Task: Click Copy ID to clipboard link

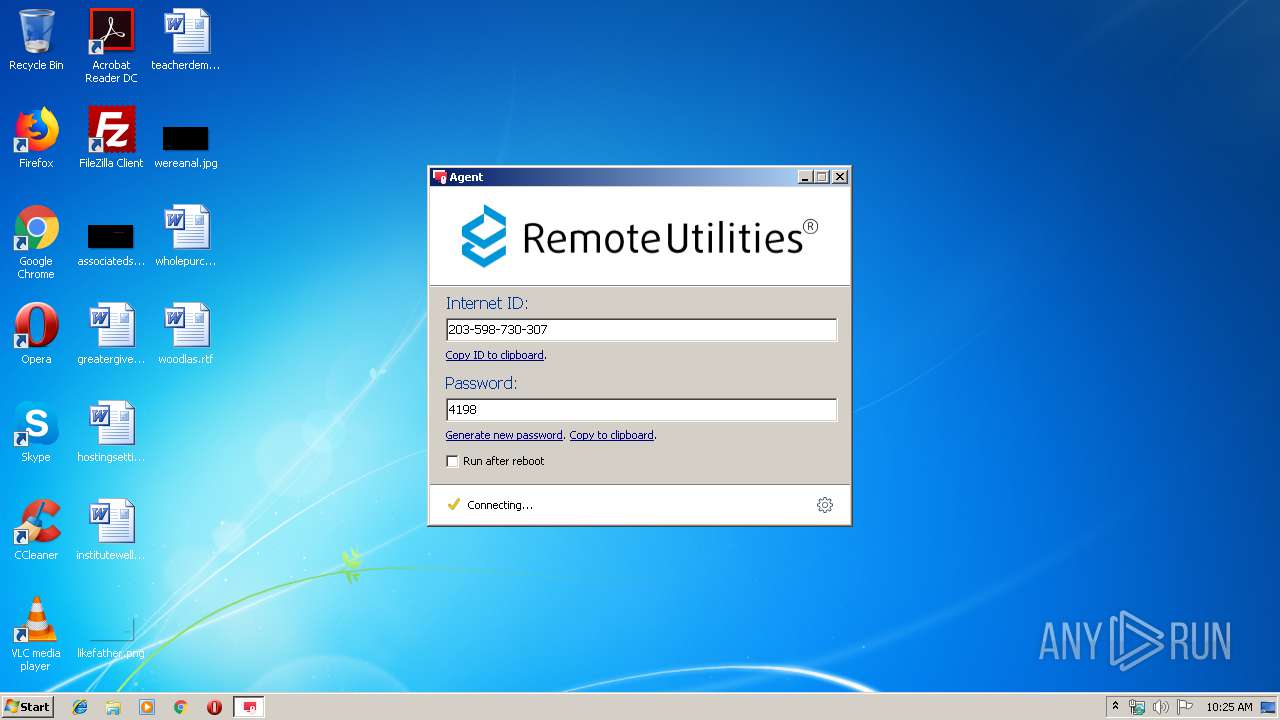Action: click(495, 355)
